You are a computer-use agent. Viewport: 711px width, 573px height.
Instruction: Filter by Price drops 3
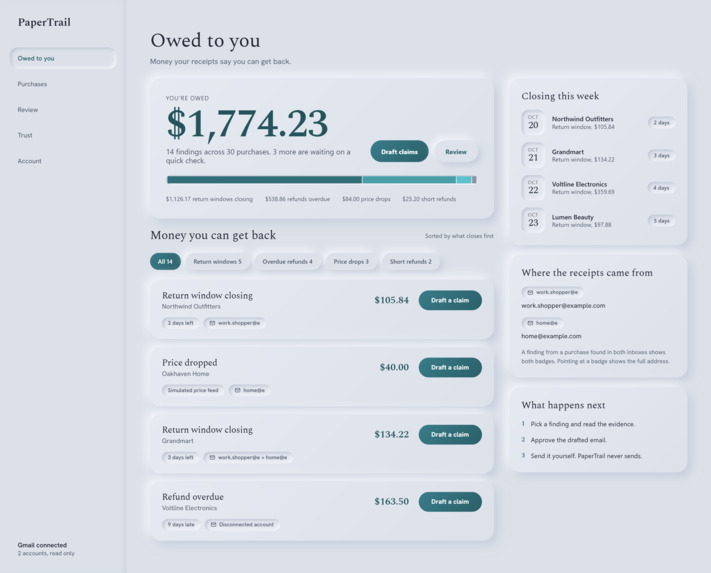351,262
